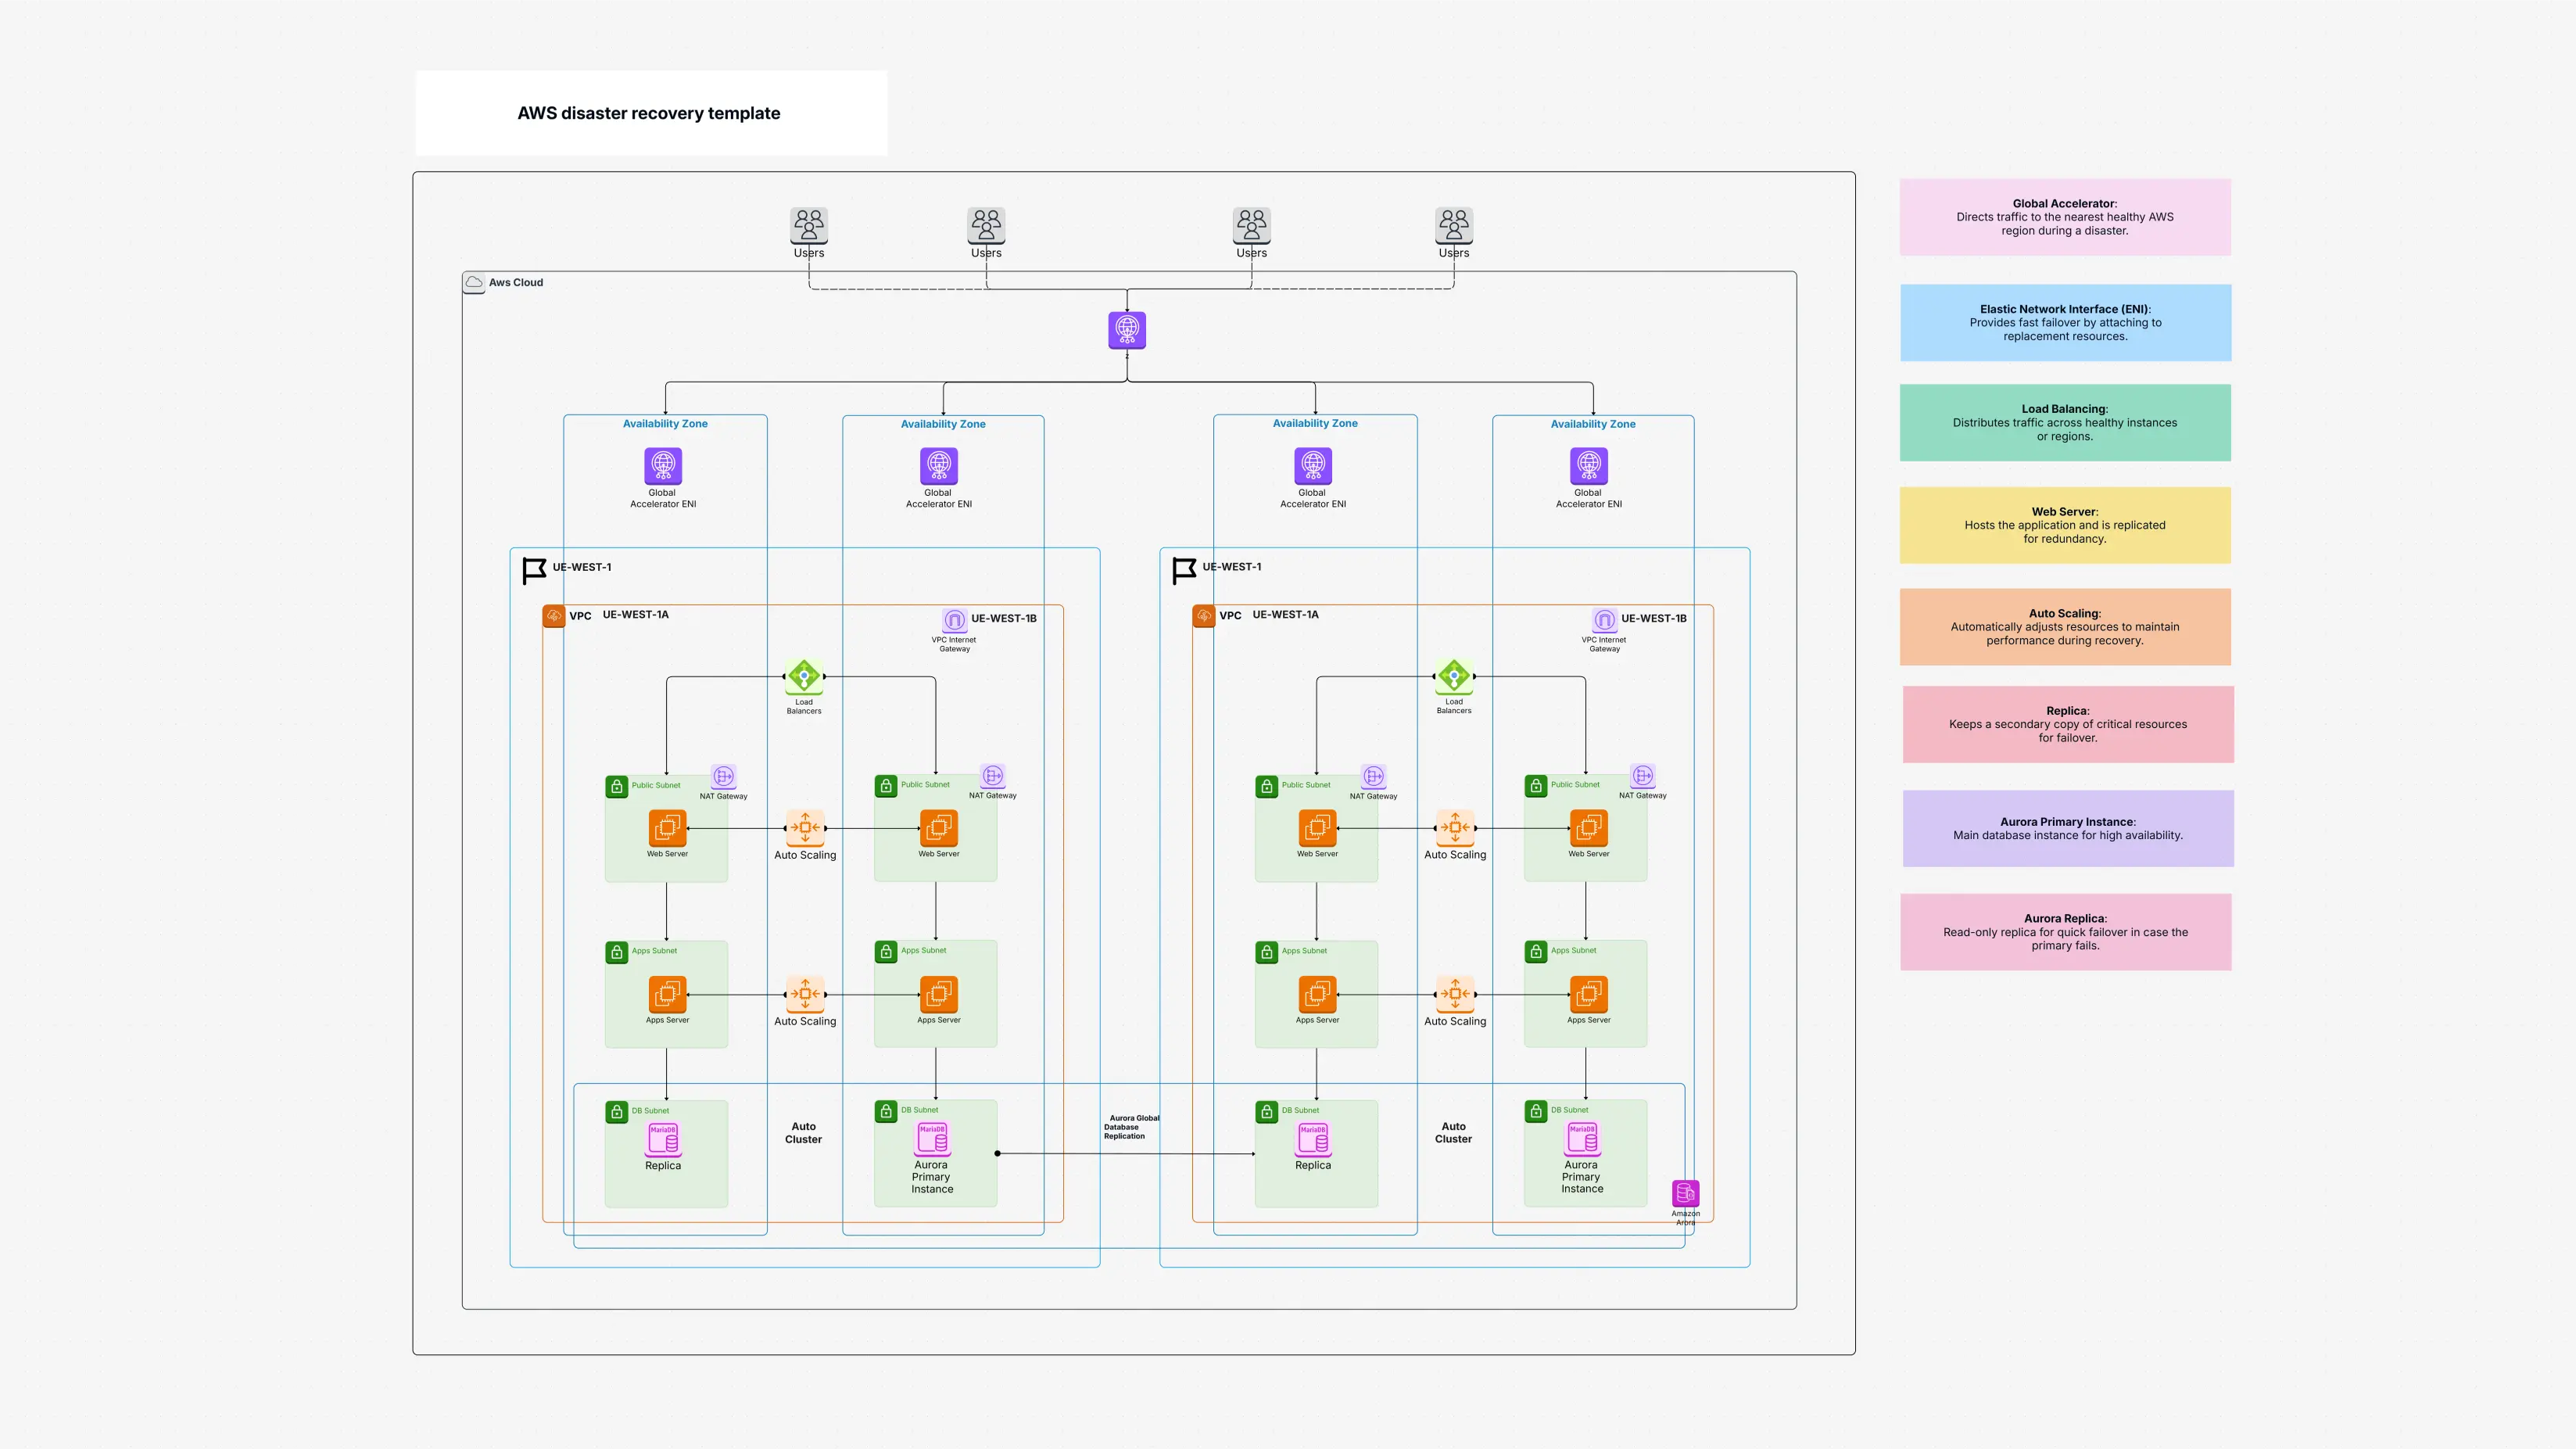Click the AWS disaster recovery template title

click(649, 113)
